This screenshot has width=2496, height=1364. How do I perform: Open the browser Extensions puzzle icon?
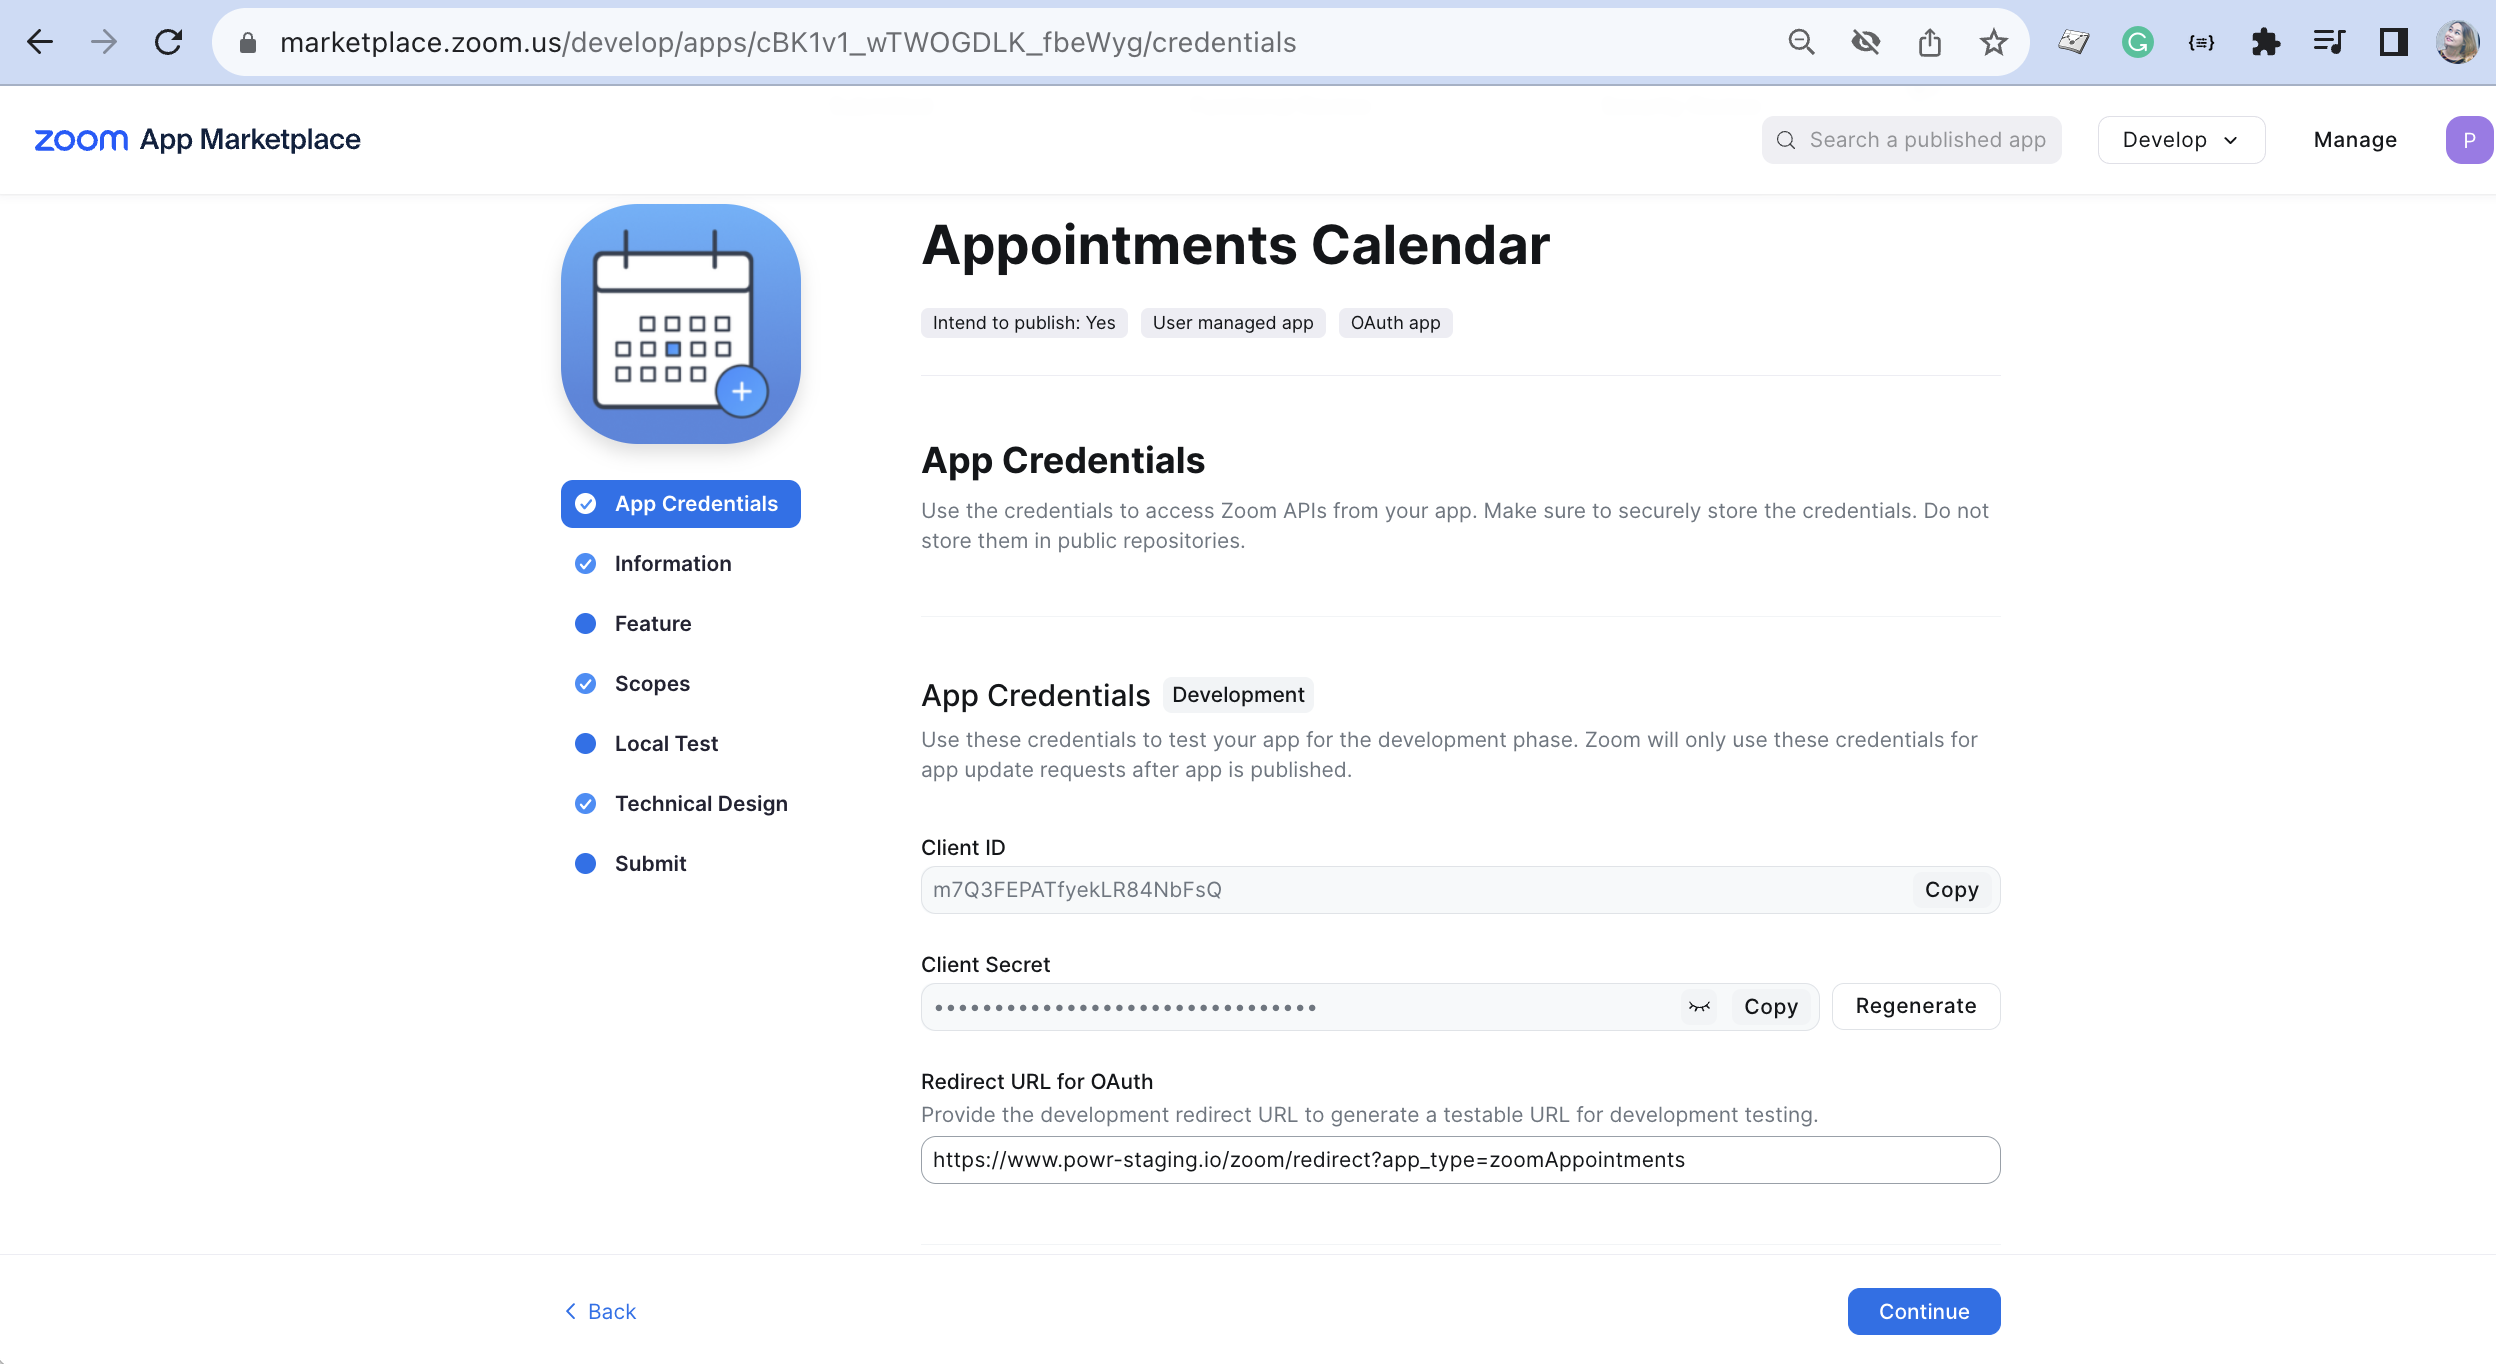(2265, 42)
